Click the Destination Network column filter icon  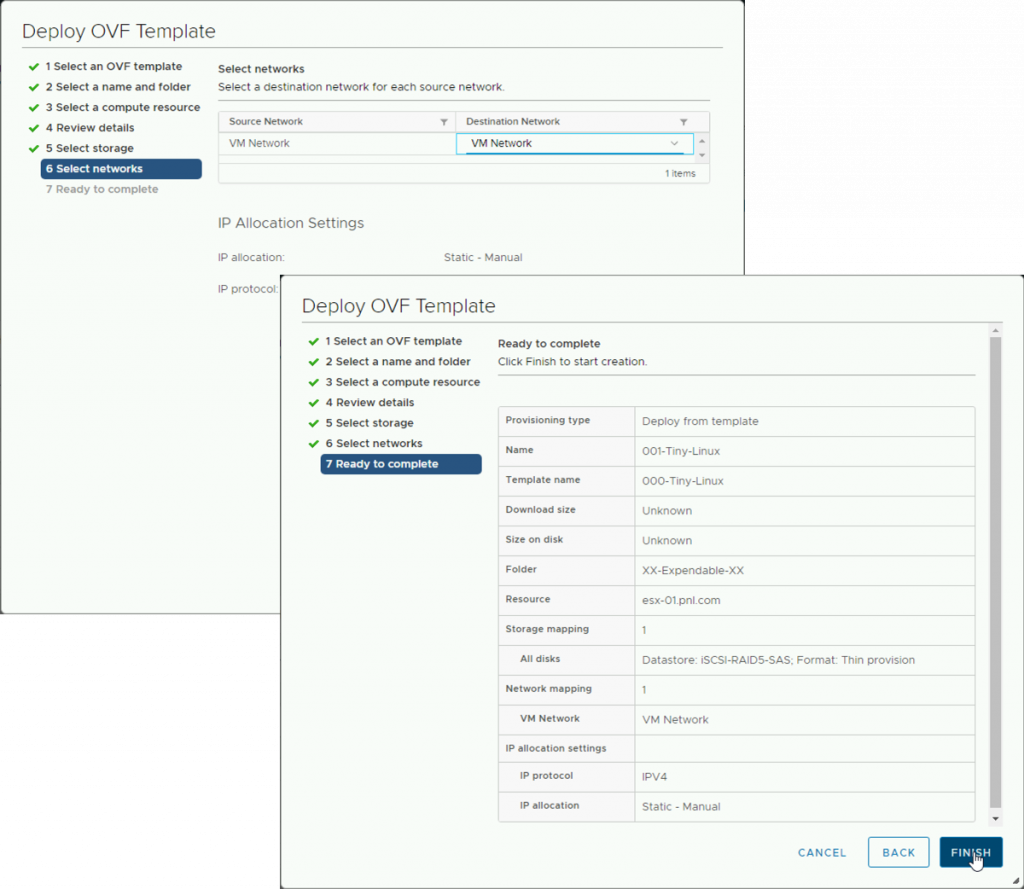click(x=683, y=122)
